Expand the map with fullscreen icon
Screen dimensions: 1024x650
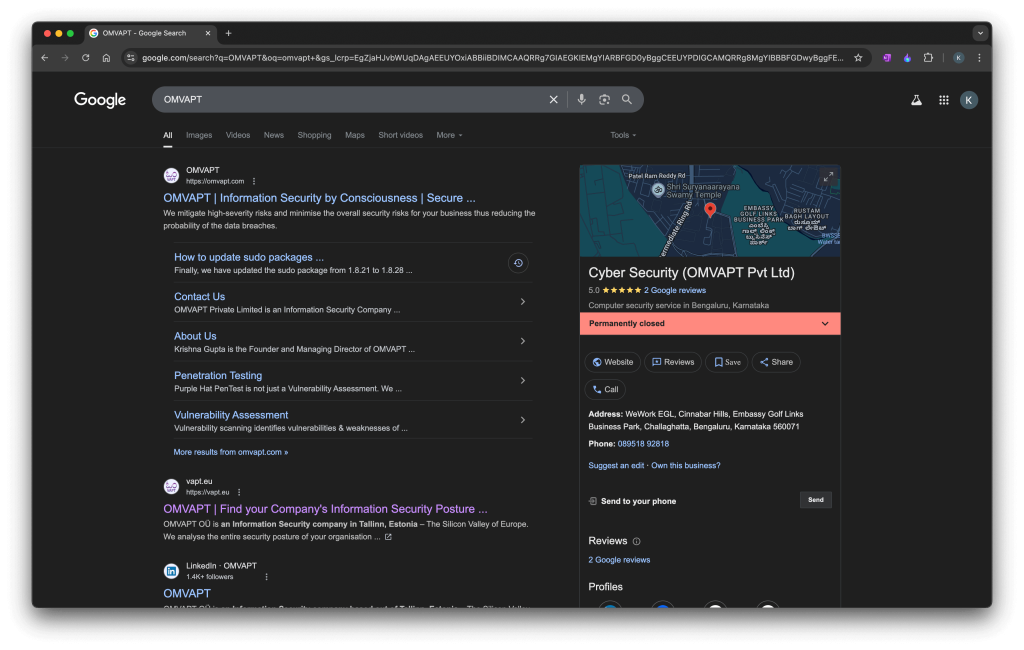(828, 177)
